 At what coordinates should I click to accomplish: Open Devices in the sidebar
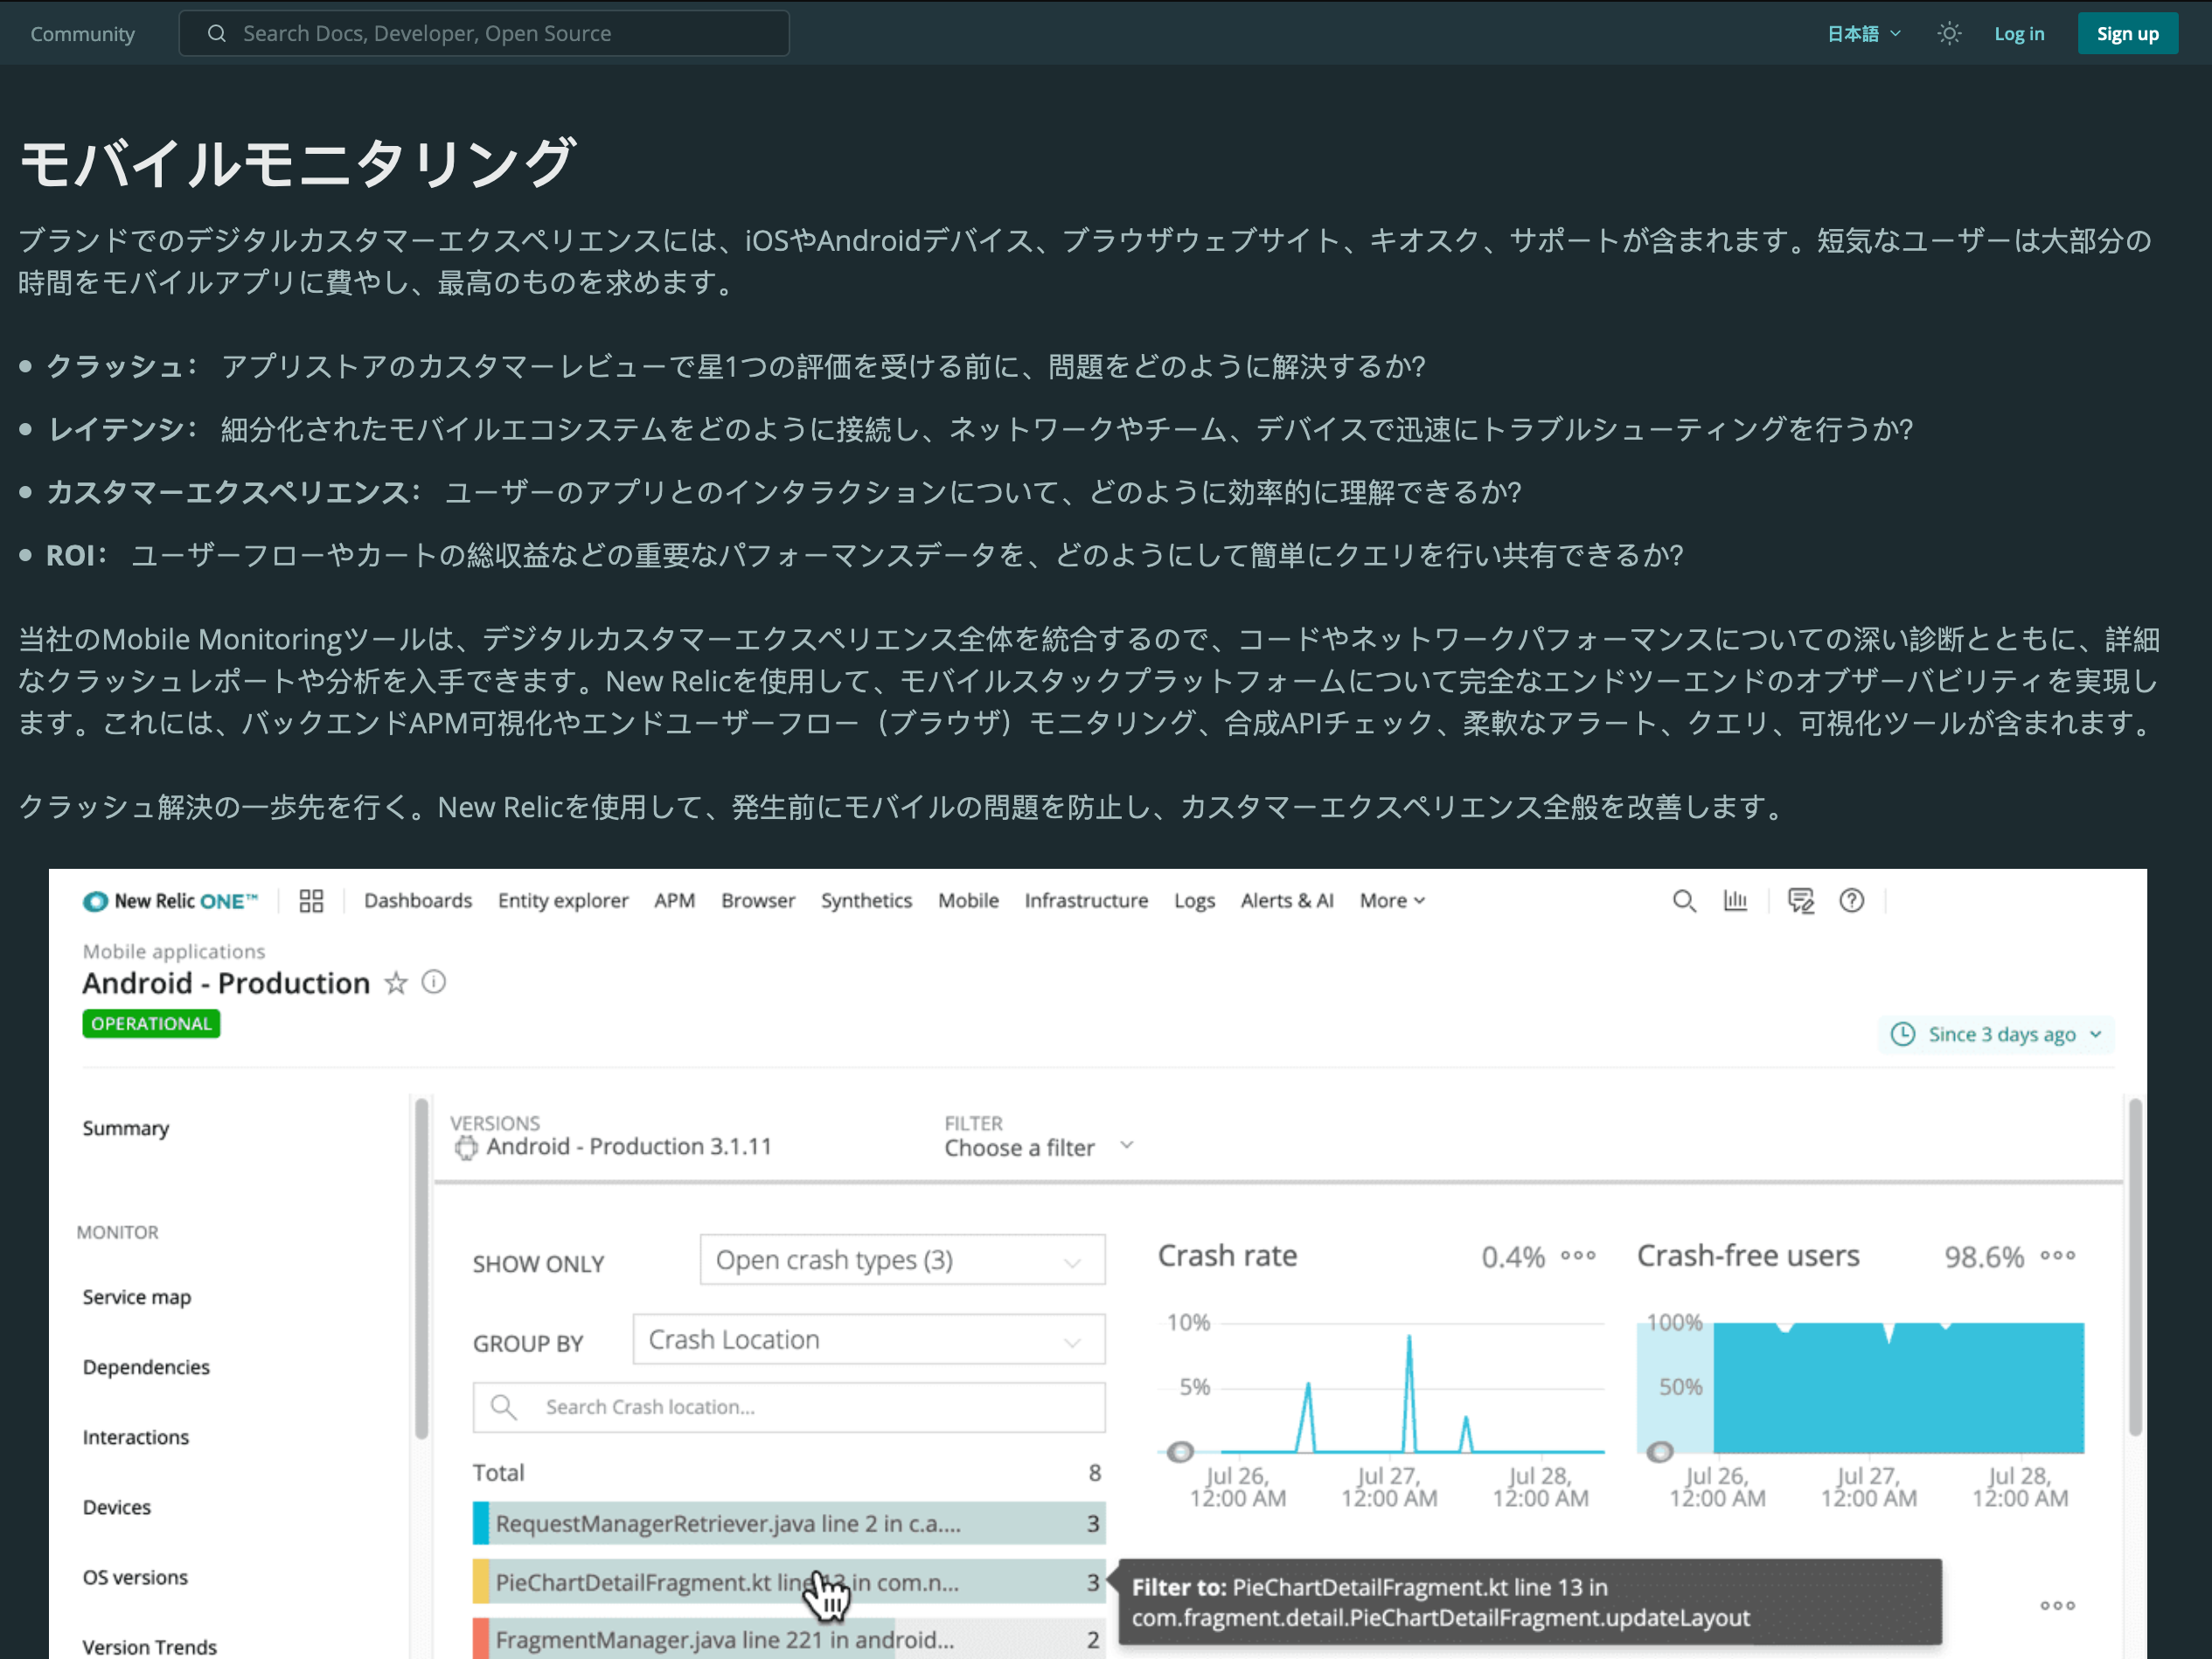tap(116, 1507)
